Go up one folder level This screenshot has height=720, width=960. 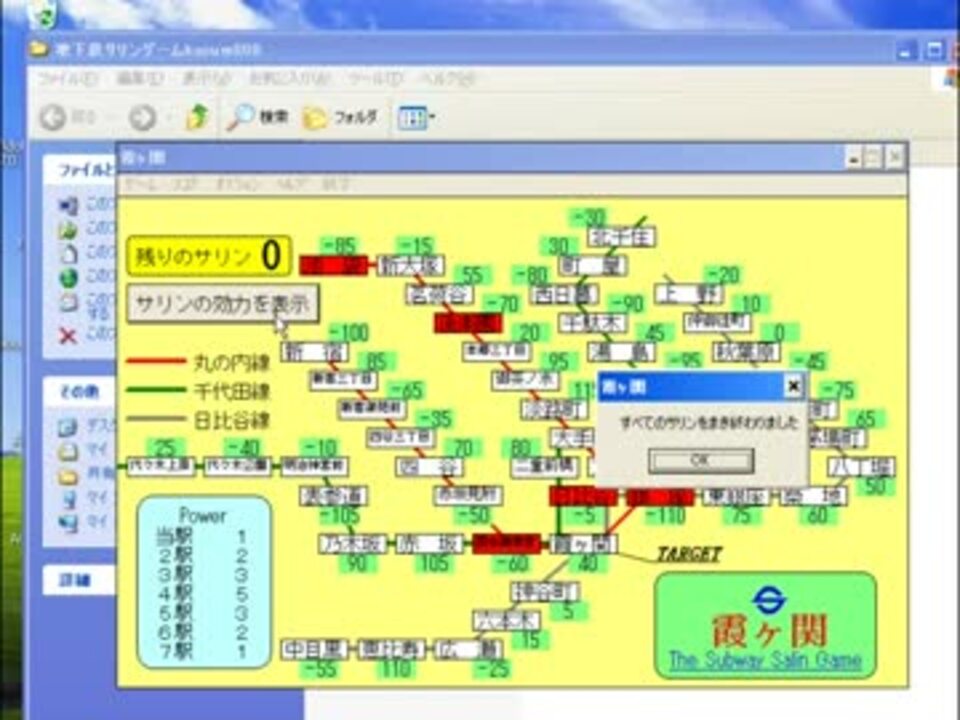[x=197, y=118]
